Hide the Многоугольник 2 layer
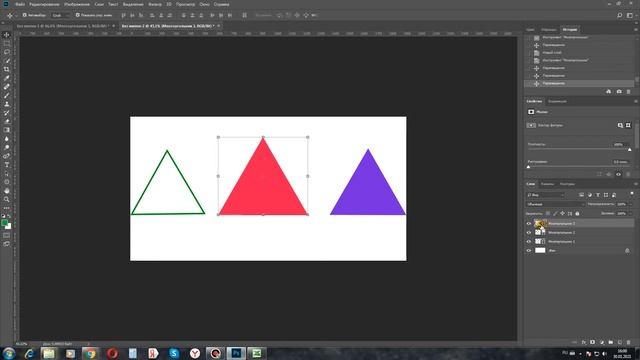 (529, 233)
